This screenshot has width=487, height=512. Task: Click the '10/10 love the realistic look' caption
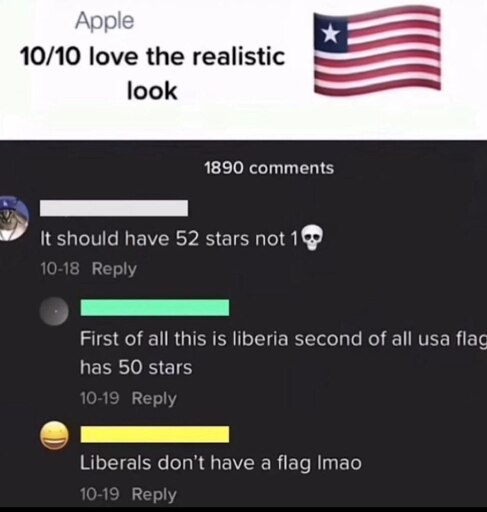tap(152, 73)
